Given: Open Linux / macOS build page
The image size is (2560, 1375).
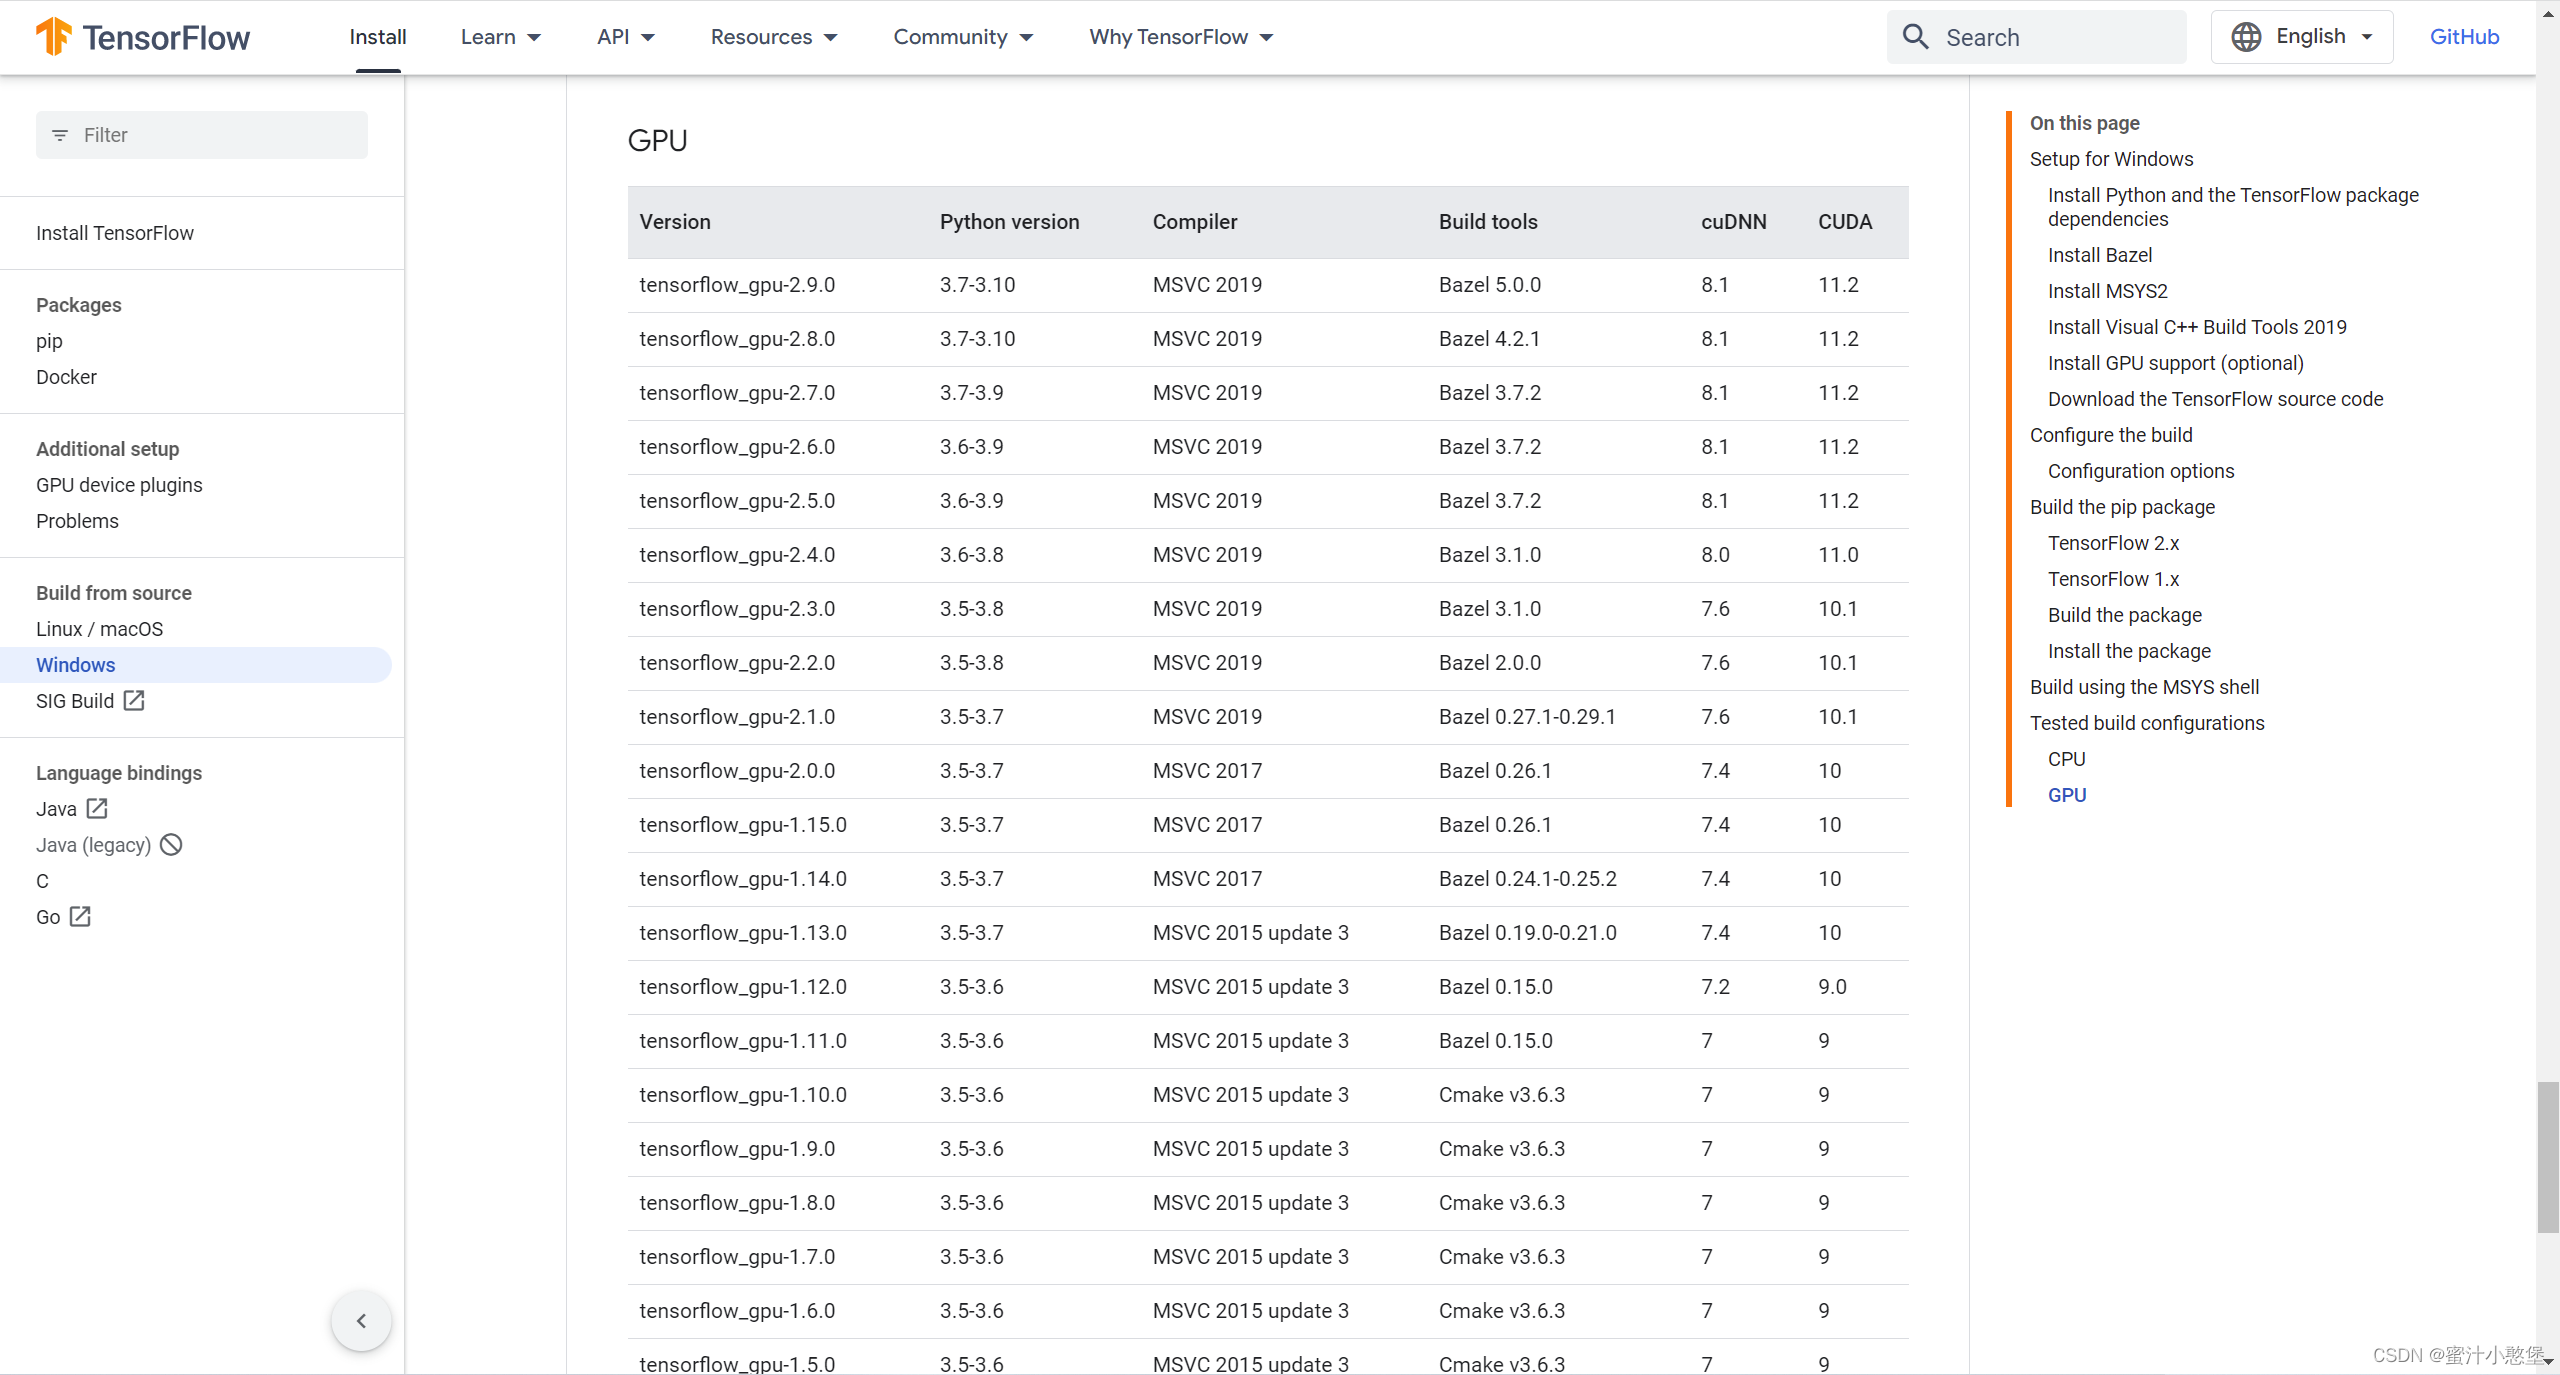Looking at the screenshot, I should (x=99, y=629).
